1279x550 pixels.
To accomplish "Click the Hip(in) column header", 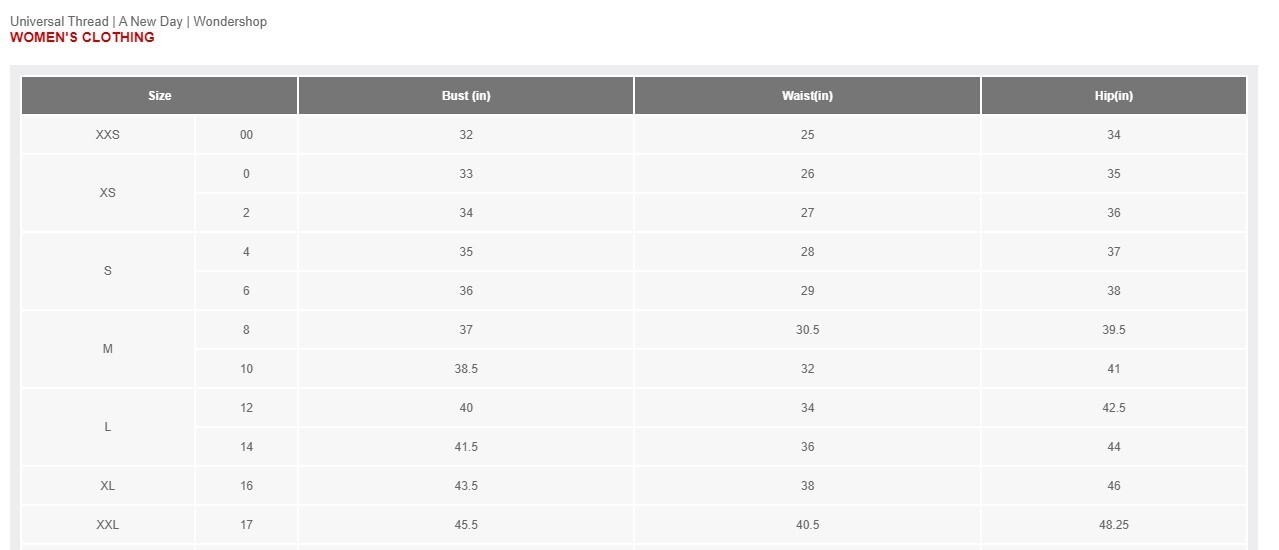I will [x=1114, y=96].
